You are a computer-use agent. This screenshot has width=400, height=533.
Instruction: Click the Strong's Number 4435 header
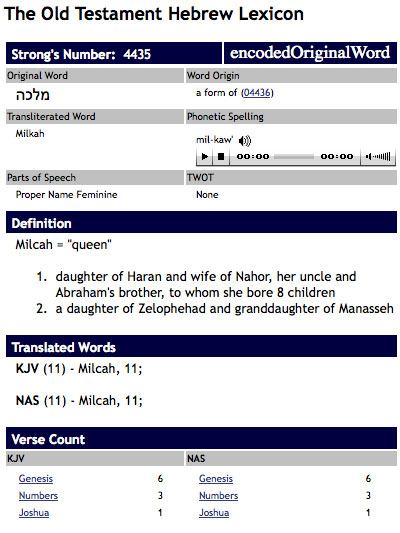[x=114, y=53]
